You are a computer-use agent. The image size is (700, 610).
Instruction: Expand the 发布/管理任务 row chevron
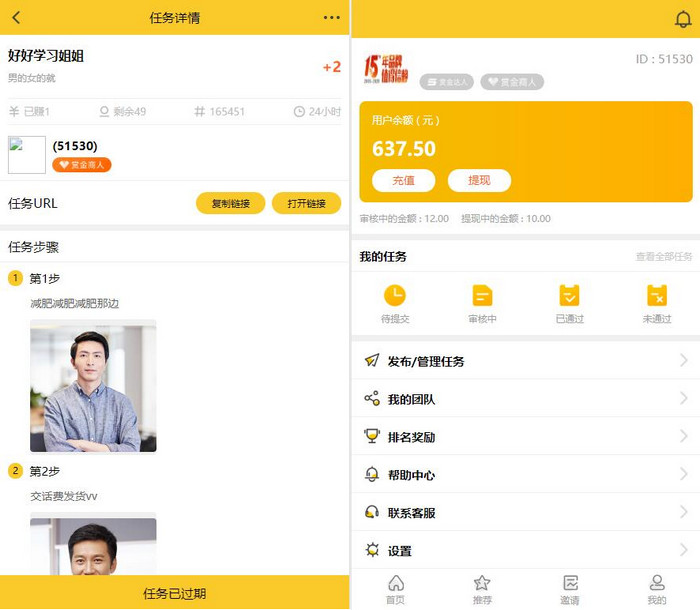tap(683, 360)
